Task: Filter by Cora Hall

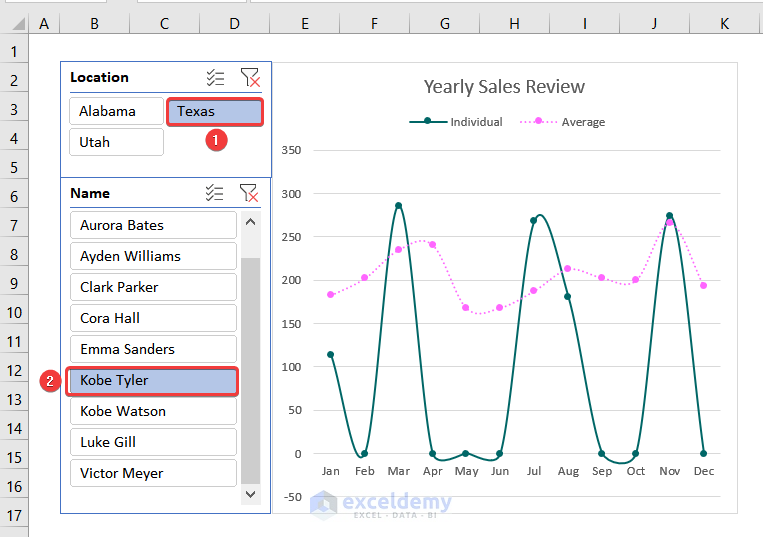Action: pos(153,318)
